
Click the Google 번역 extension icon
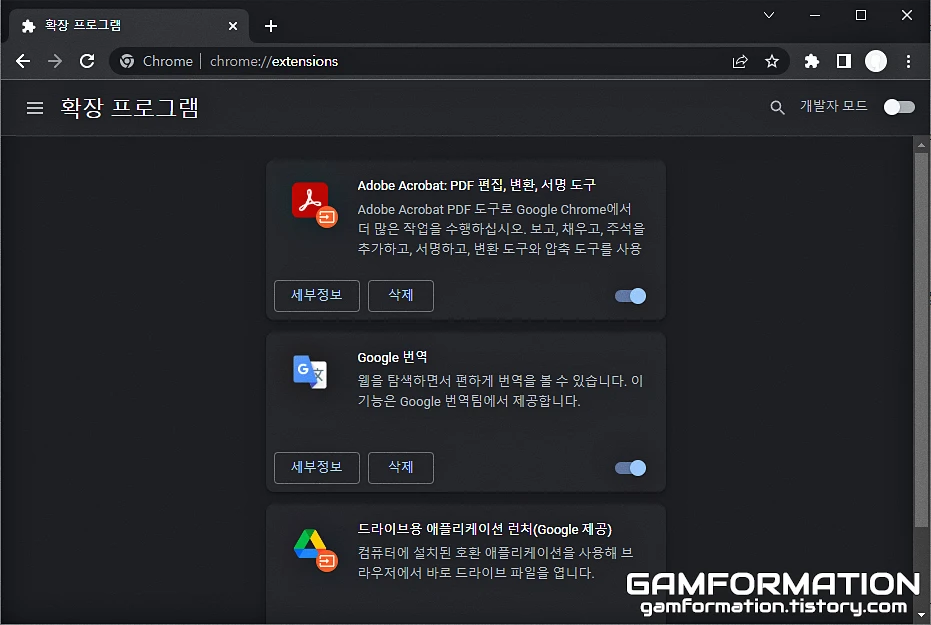(x=310, y=372)
